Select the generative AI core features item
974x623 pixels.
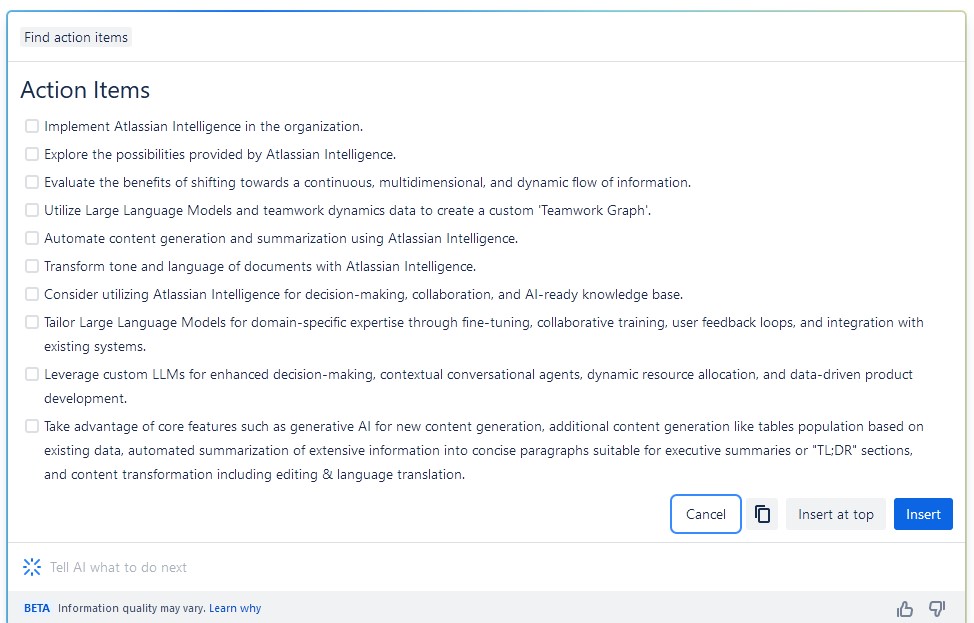point(31,425)
